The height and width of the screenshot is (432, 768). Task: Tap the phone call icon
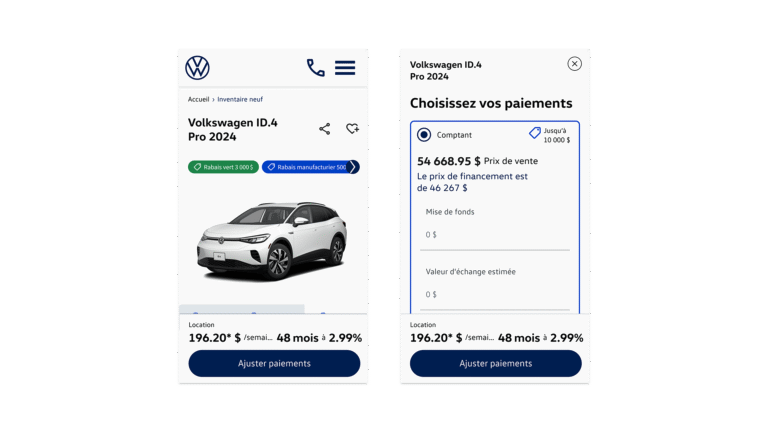(315, 68)
